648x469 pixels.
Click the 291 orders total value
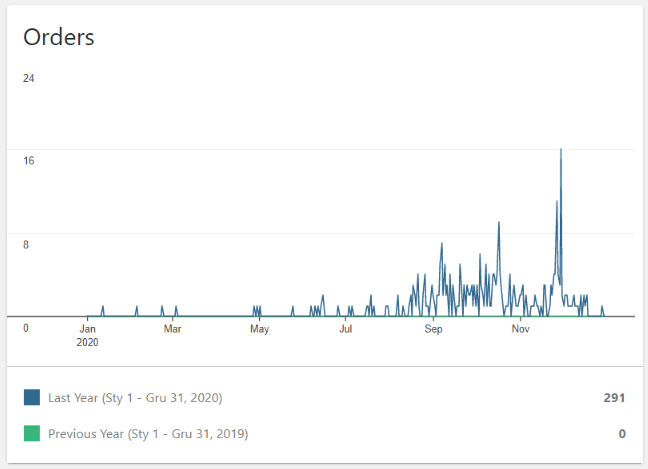point(613,398)
